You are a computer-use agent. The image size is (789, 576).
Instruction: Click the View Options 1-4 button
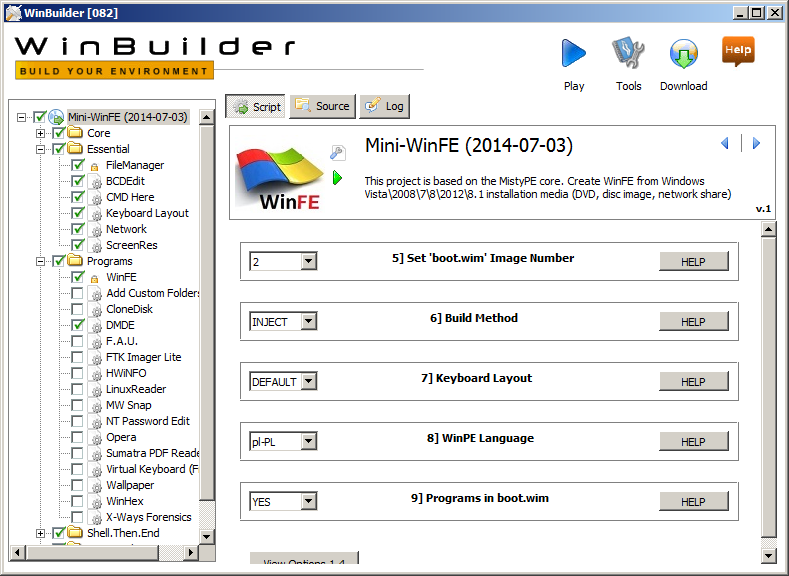304,558
